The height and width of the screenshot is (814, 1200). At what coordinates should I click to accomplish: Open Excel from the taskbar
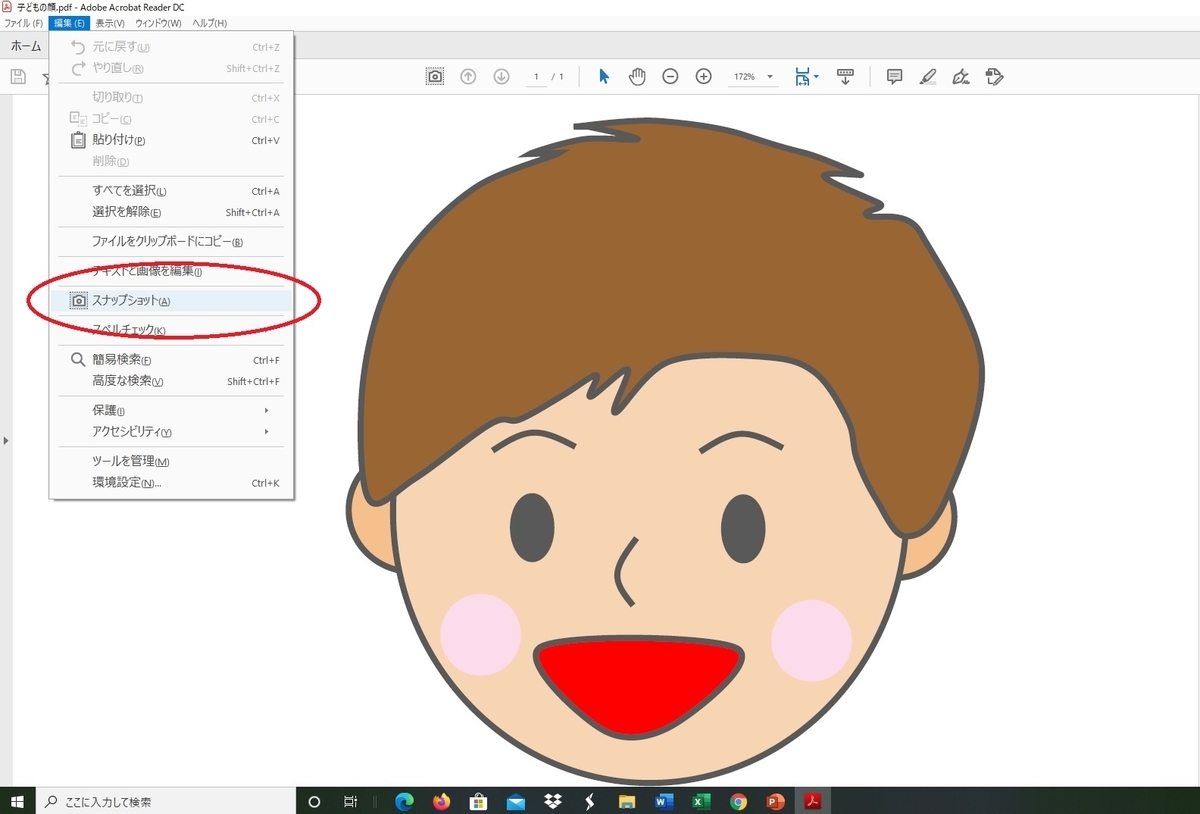701,801
